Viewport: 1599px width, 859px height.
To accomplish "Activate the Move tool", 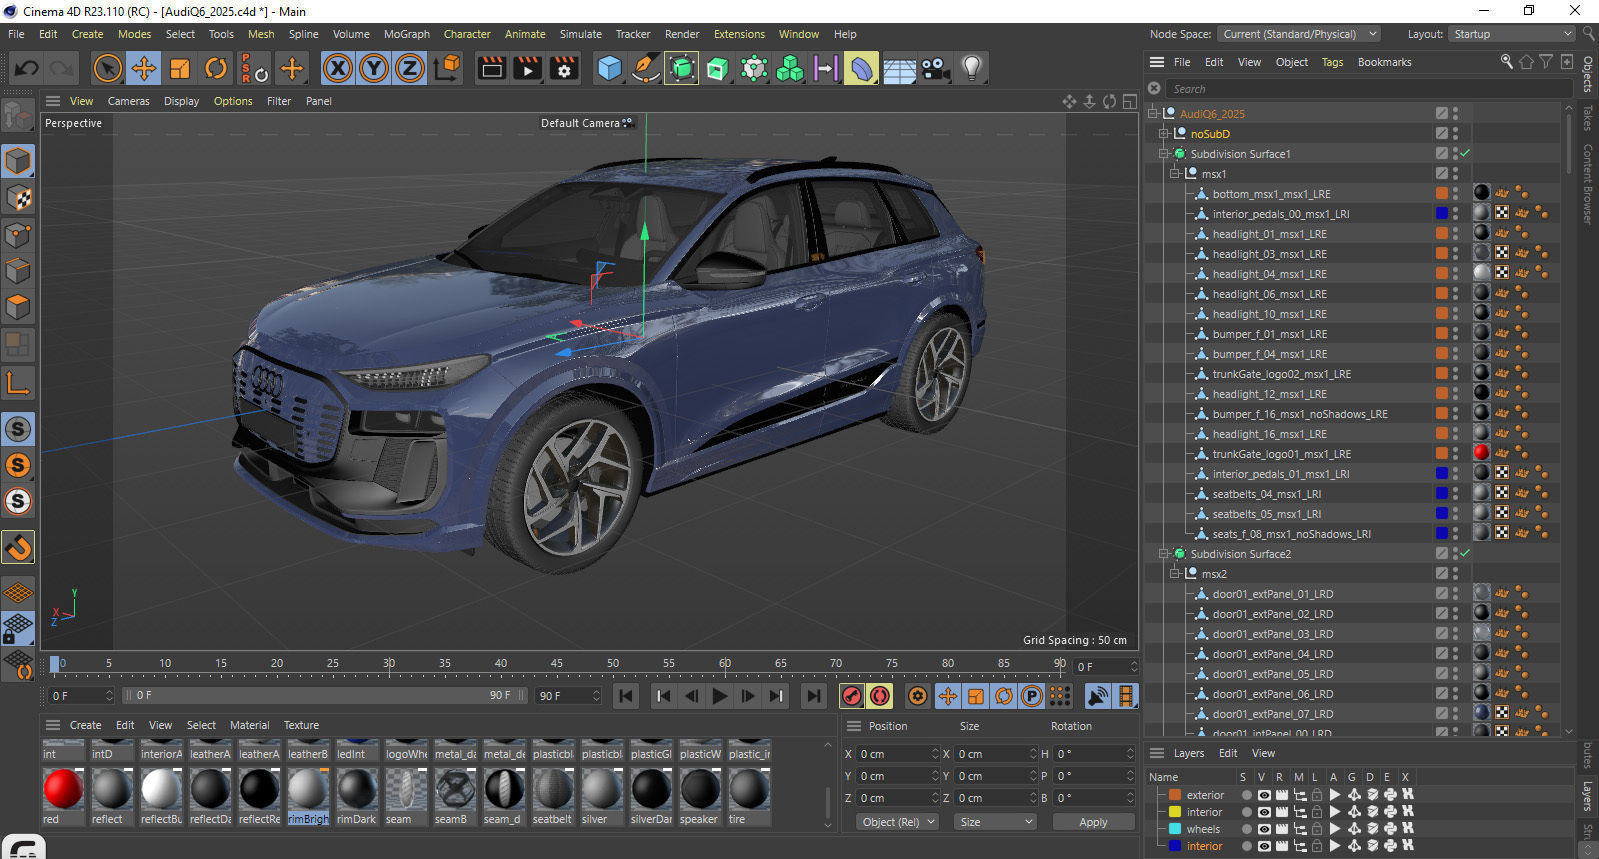I will coord(143,68).
